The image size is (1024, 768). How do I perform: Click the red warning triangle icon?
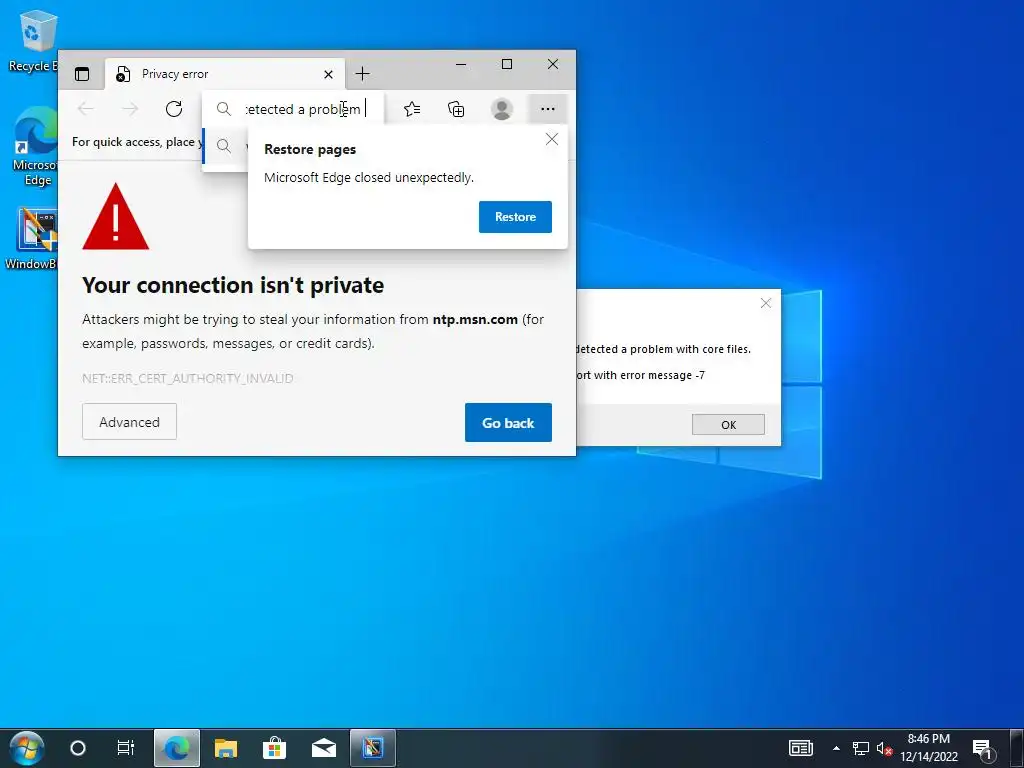point(116,217)
